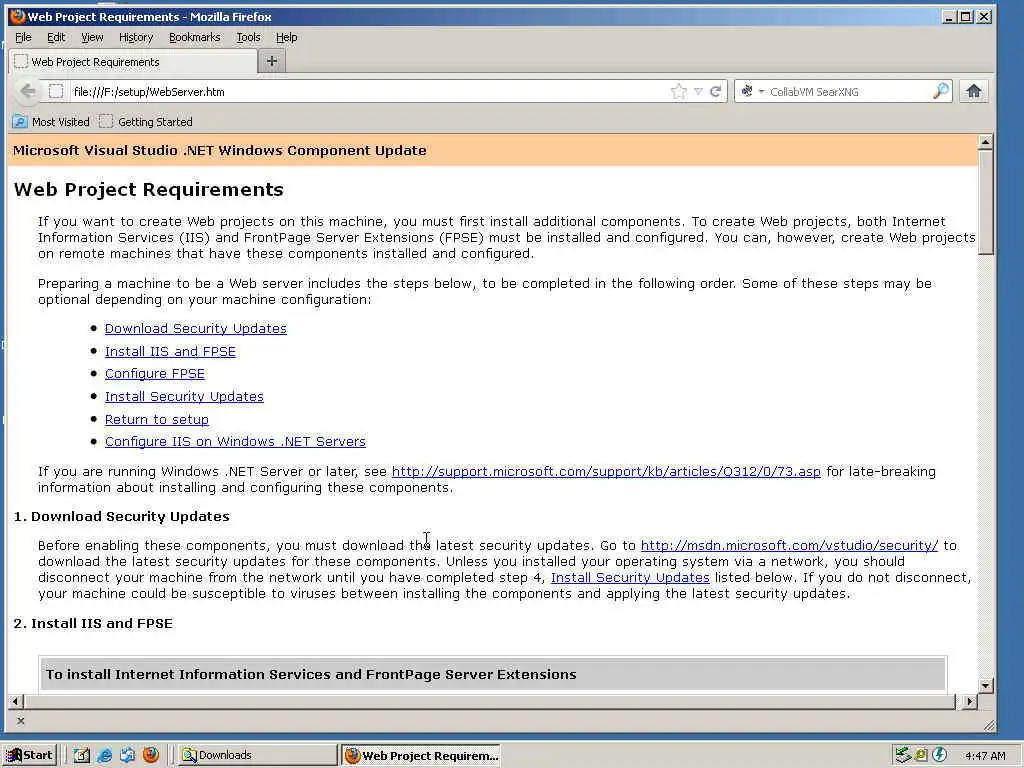Click the Microsoft Visual Studio .NET banner text

click(219, 150)
